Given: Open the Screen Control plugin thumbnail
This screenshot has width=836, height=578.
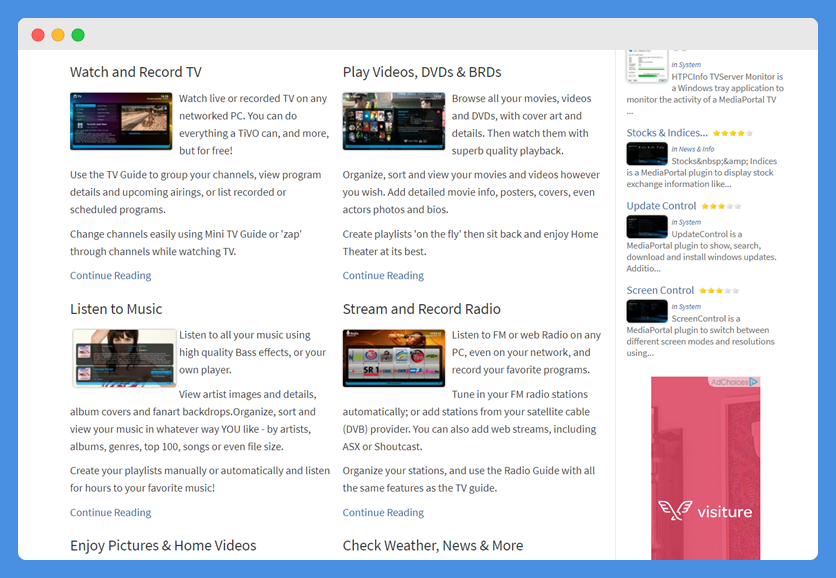Looking at the screenshot, I should [x=647, y=311].
